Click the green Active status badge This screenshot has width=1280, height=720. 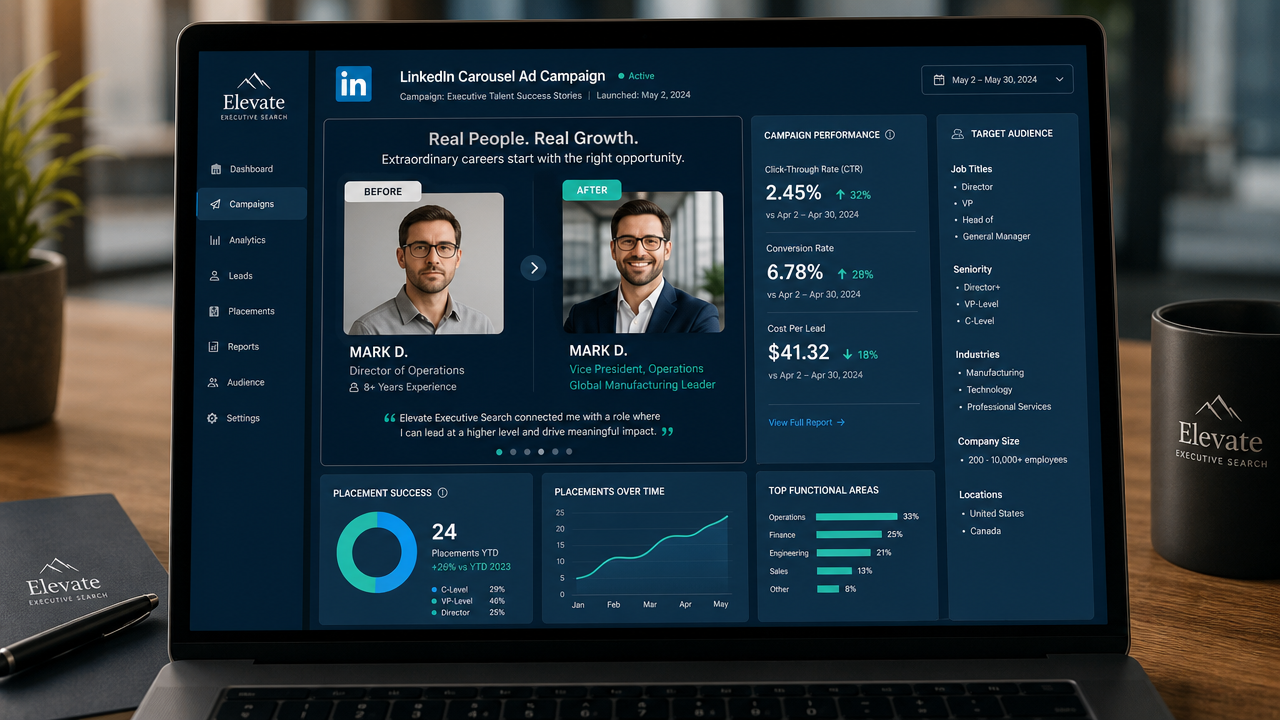click(x=636, y=76)
